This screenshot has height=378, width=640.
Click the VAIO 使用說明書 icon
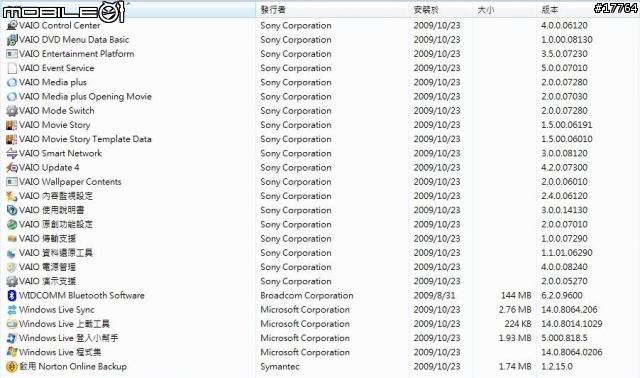(x=12, y=210)
